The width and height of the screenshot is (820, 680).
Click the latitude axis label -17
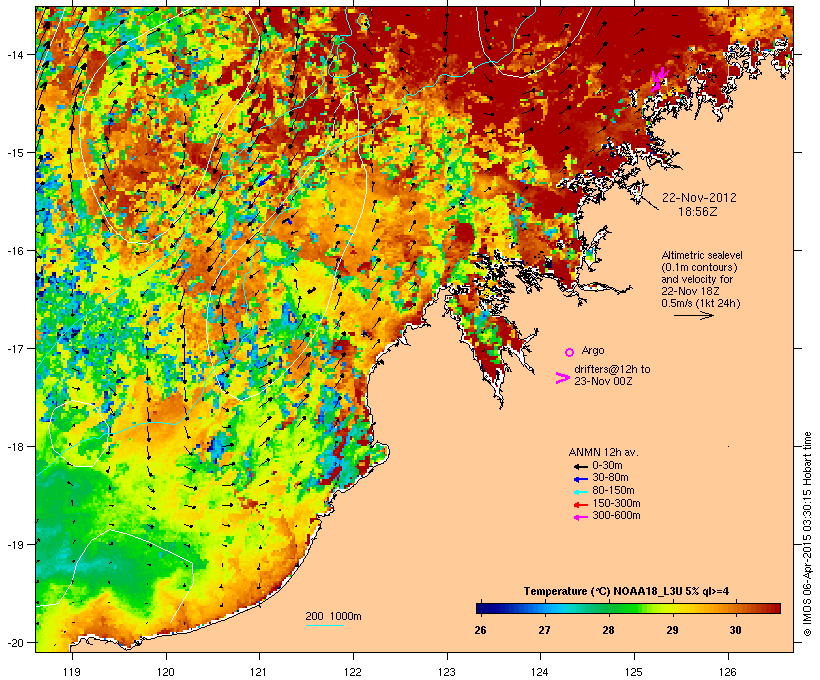14,348
